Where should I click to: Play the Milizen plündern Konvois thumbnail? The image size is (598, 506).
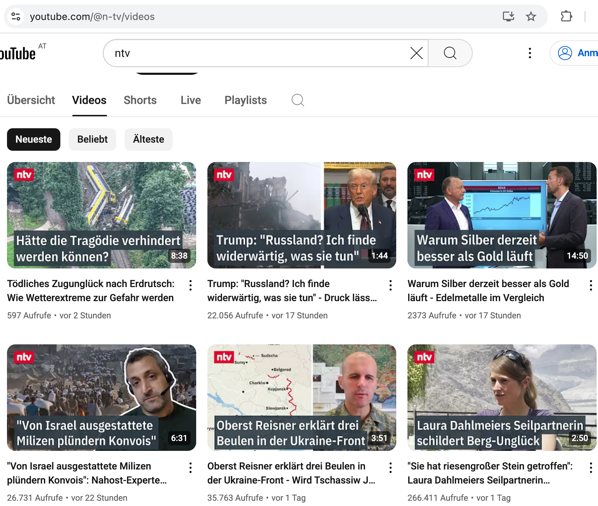[x=101, y=398]
